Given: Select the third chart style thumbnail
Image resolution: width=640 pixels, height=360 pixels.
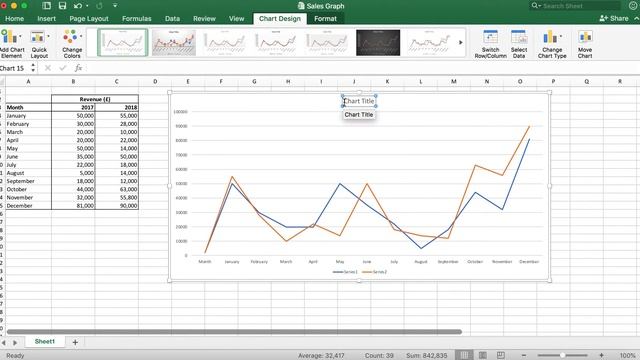Looking at the screenshot, I should tap(224, 42).
